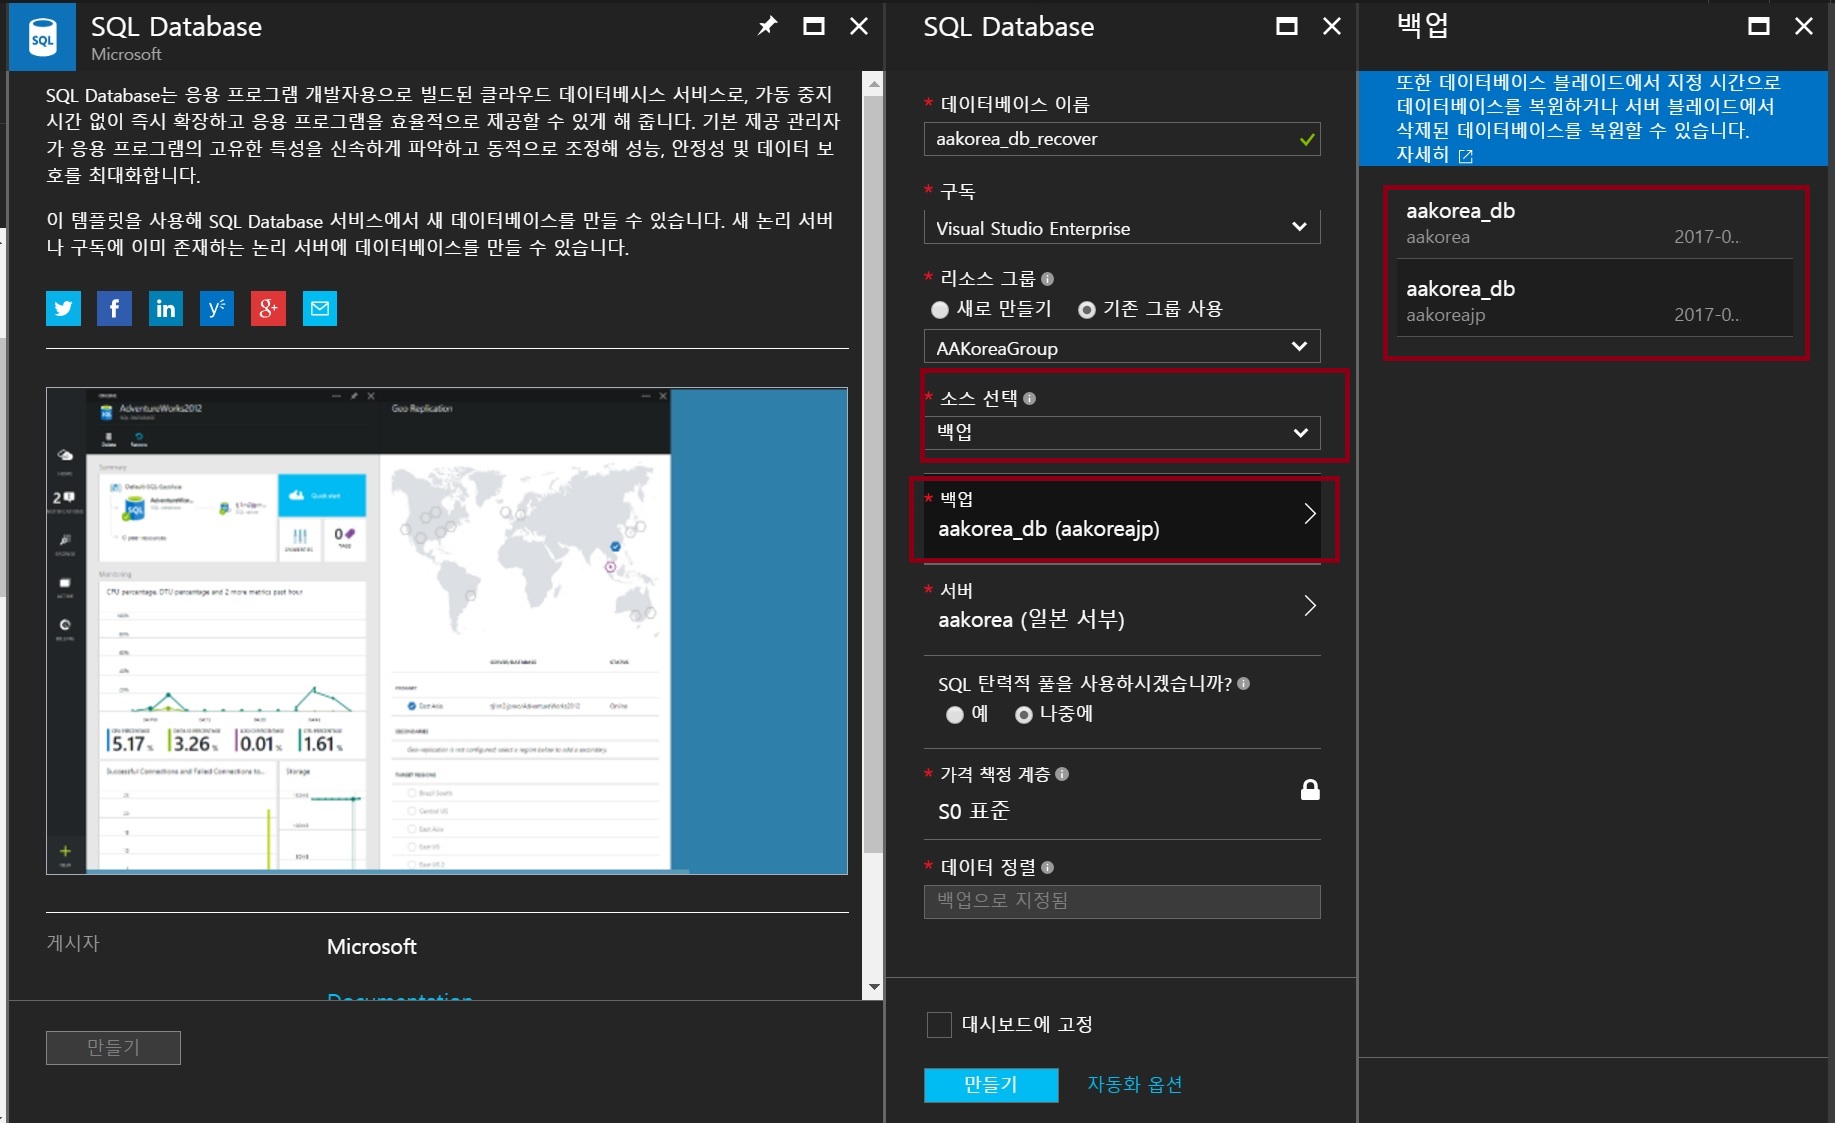The height and width of the screenshot is (1123, 1835).
Task: Close the 백업 blade
Action: tap(1804, 26)
